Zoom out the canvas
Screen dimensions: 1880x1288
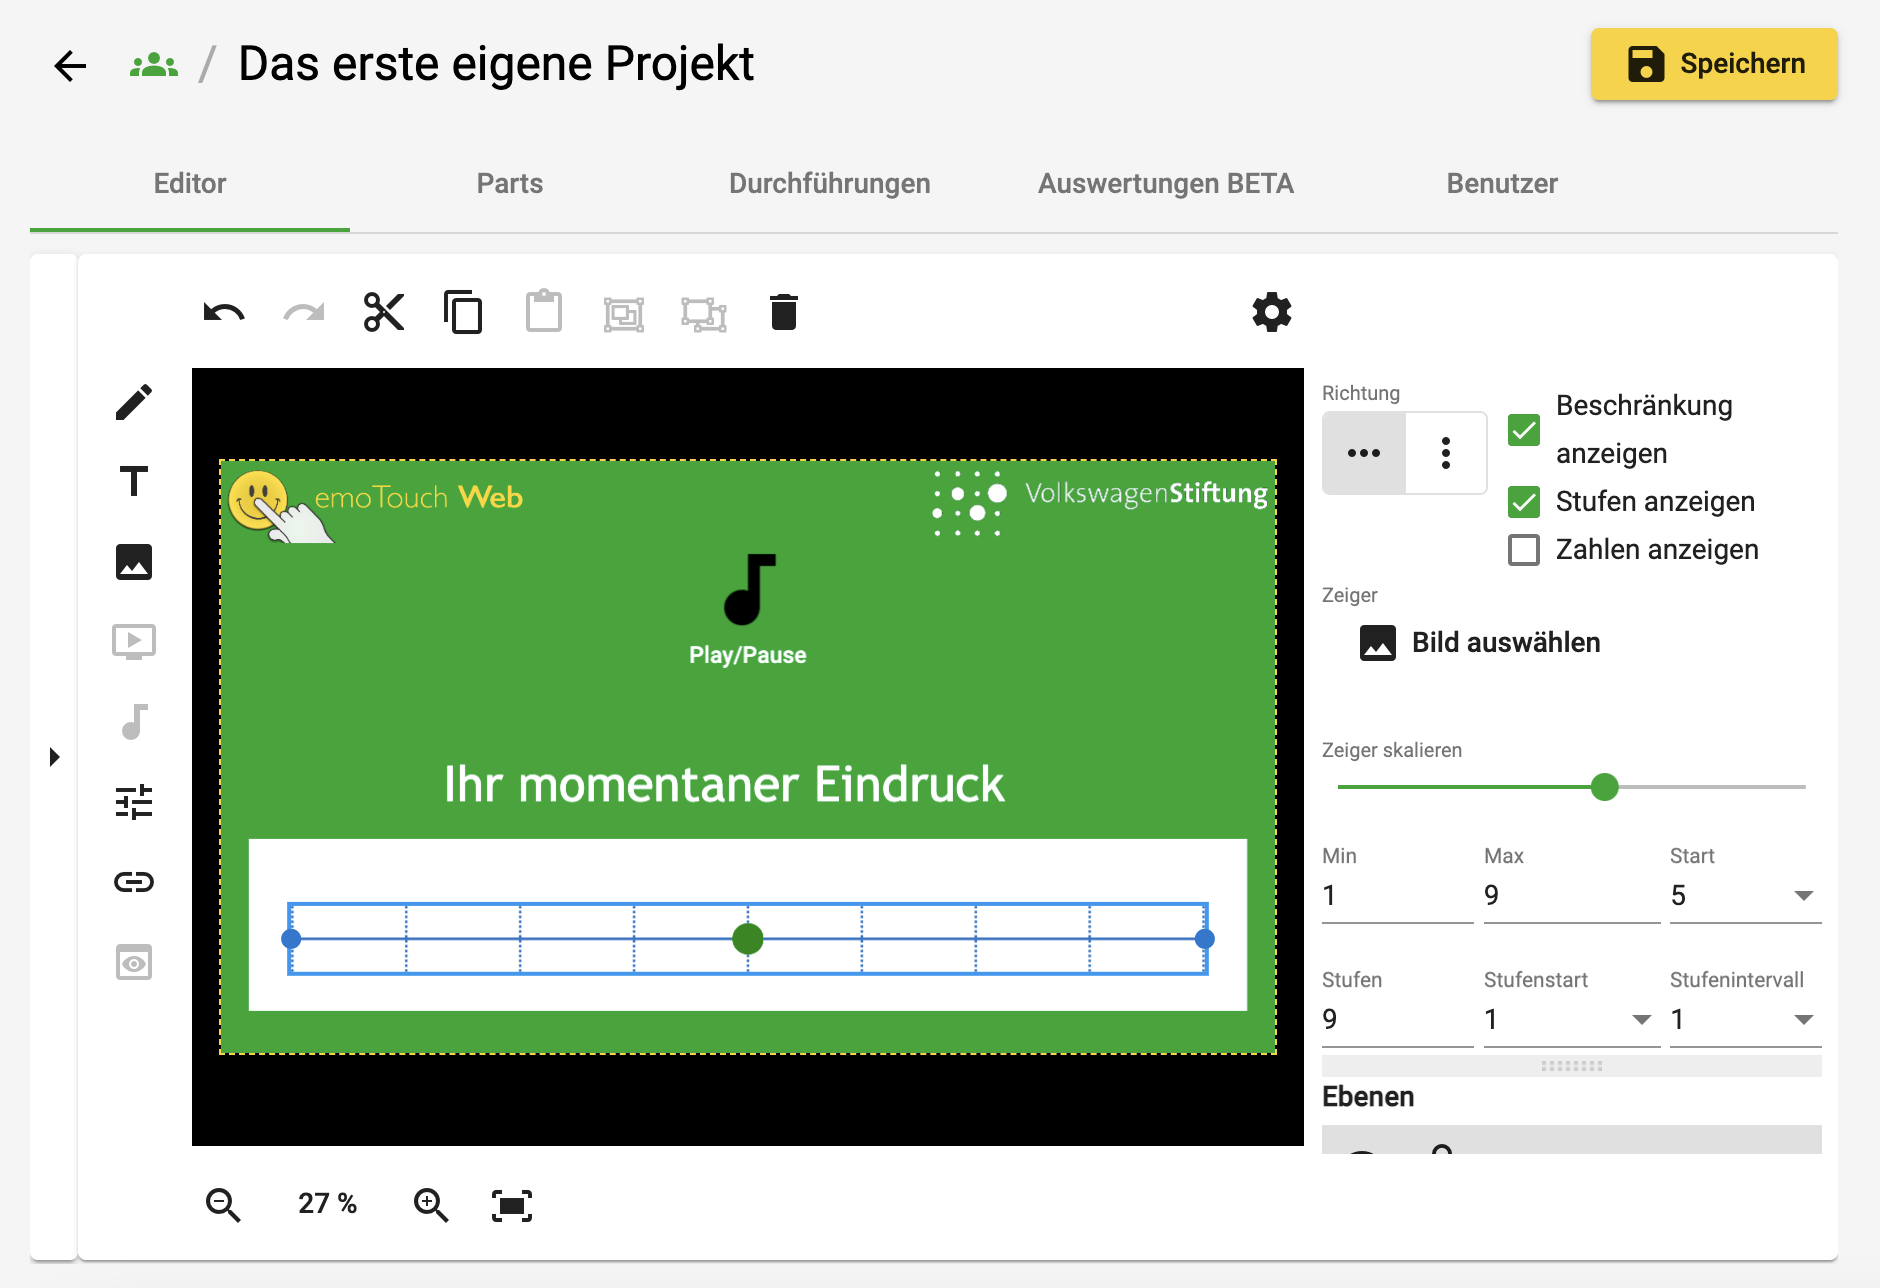[x=223, y=1205]
